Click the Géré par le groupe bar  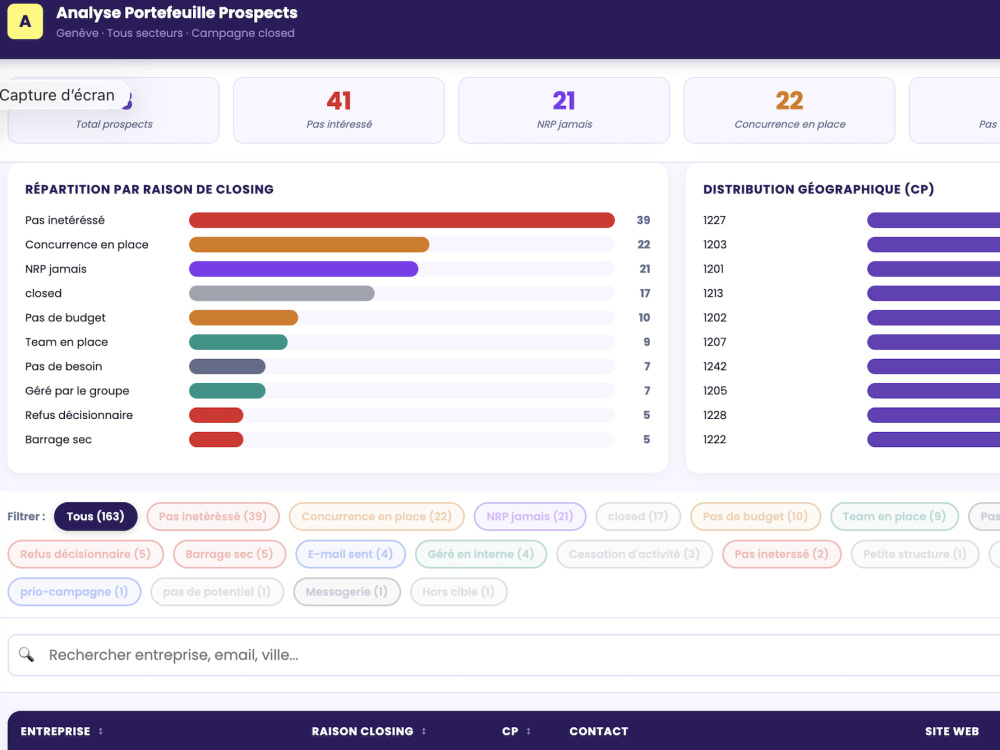coord(227,391)
